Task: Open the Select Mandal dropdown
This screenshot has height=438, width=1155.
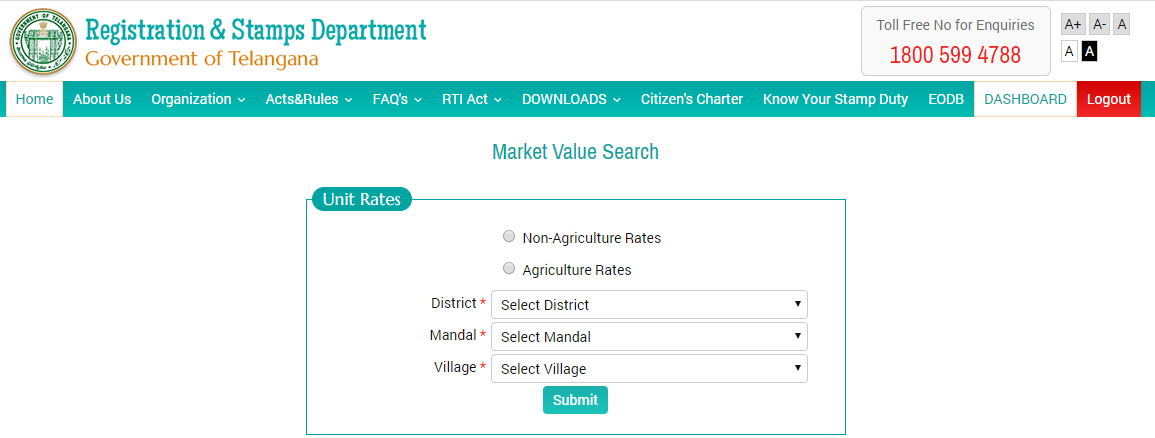Action: tap(649, 336)
